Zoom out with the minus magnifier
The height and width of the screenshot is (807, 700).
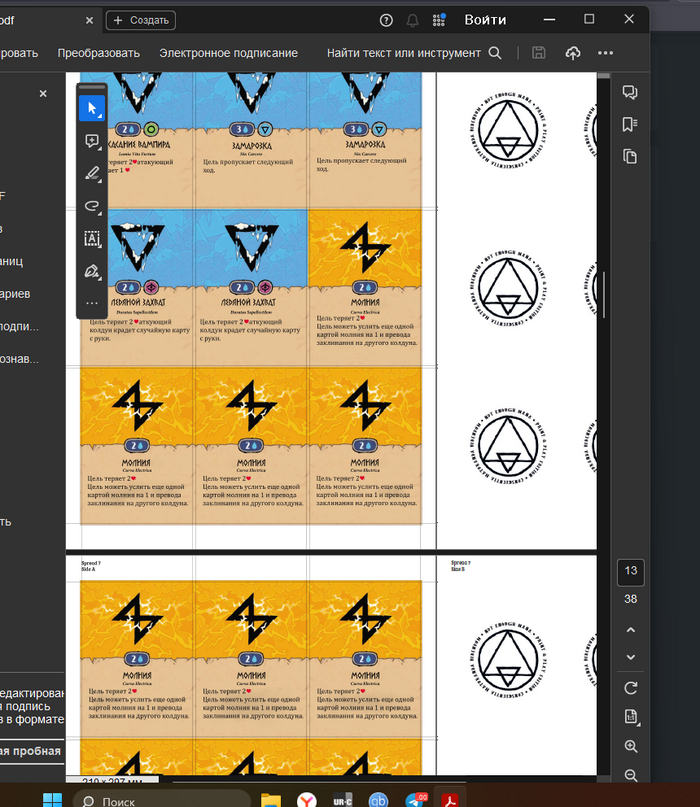click(x=631, y=775)
